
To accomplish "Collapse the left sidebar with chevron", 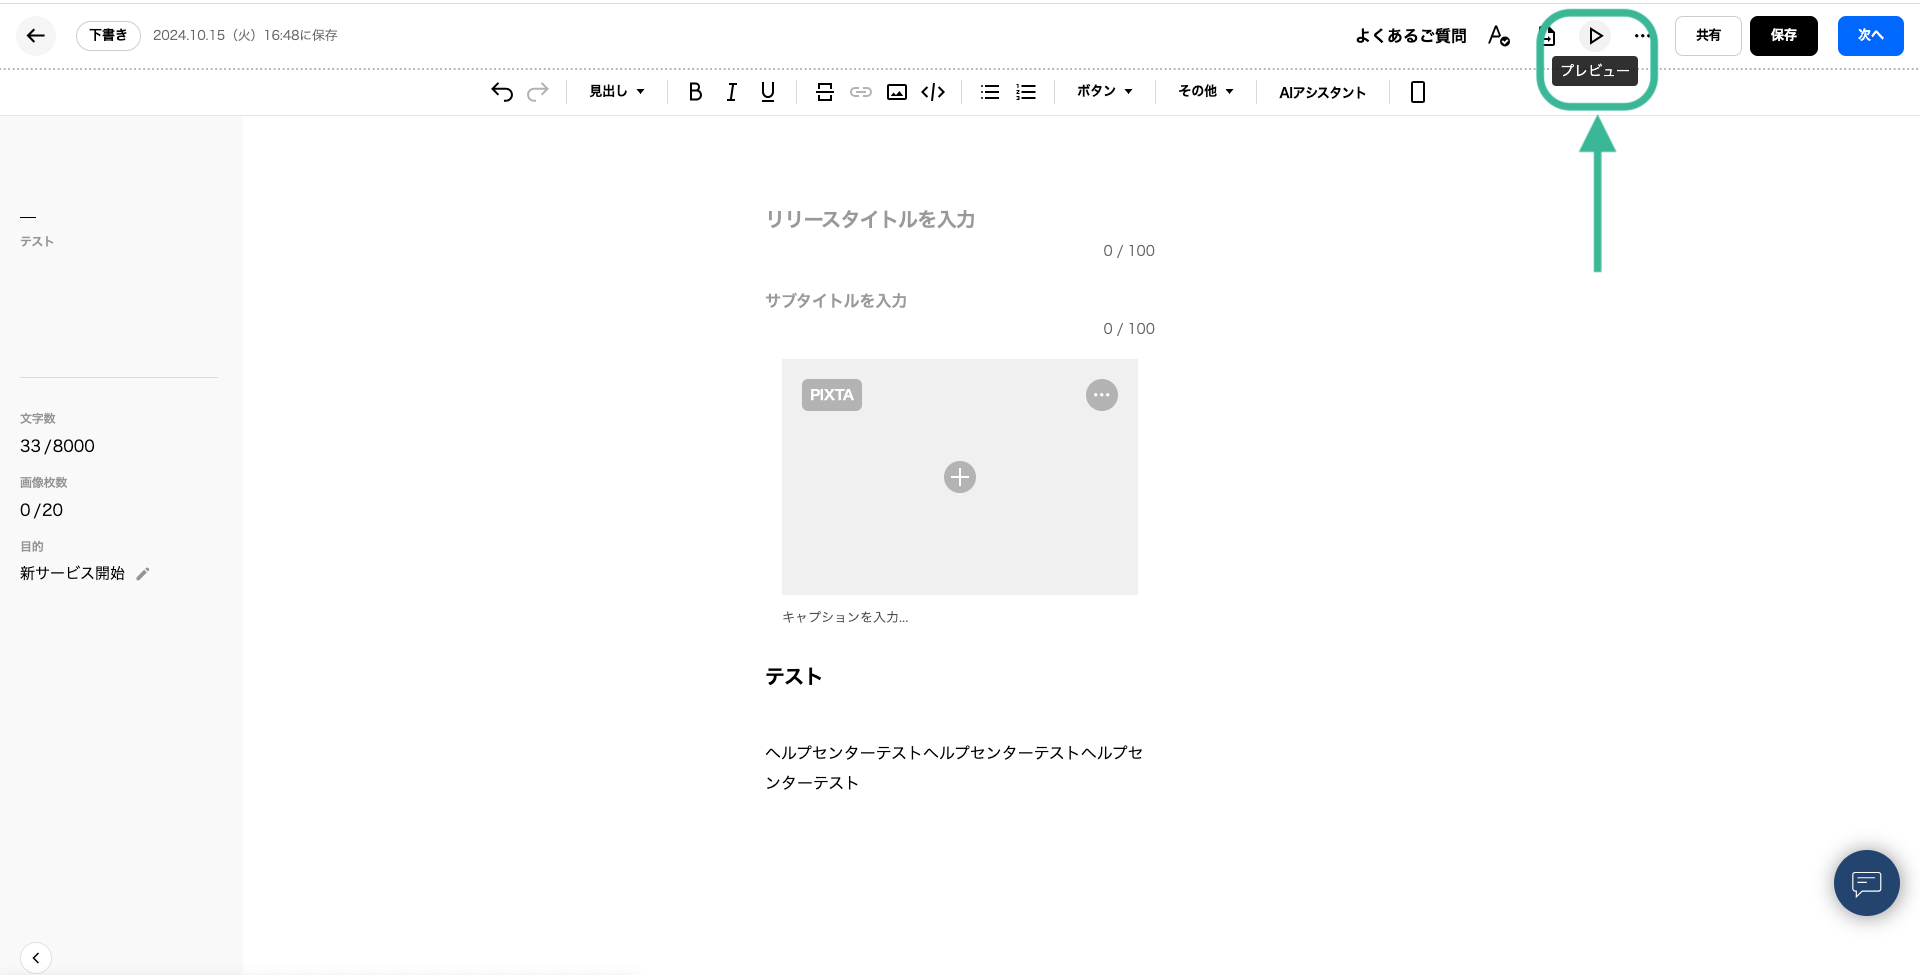I will point(36,957).
